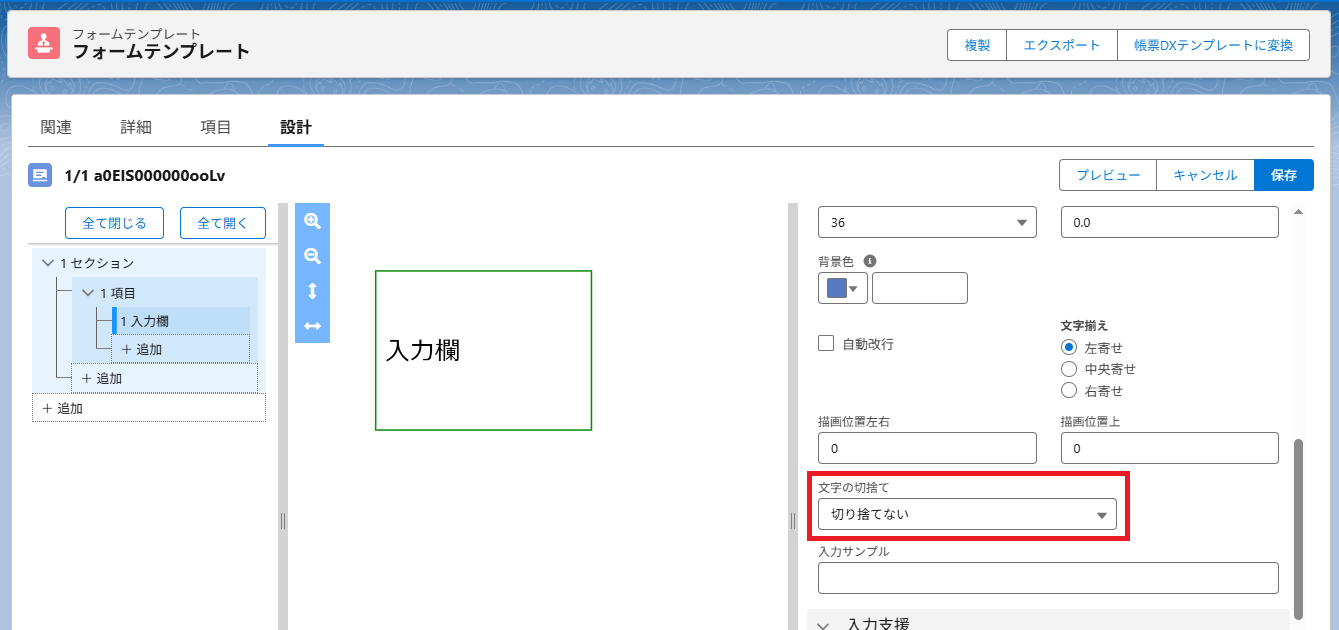The height and width of the screenshot is (630, 1339).
Task: Click the fit width horizontal arrow icon
Action: coord(312,326)
